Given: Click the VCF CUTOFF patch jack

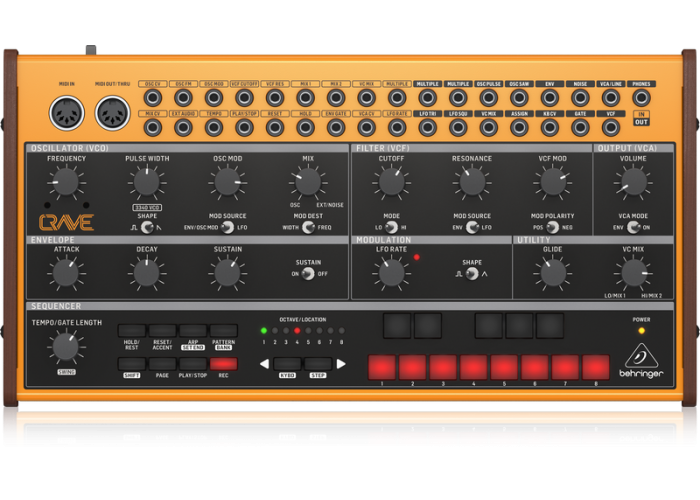Looking at the screenshot, I should tap(244, 97).
